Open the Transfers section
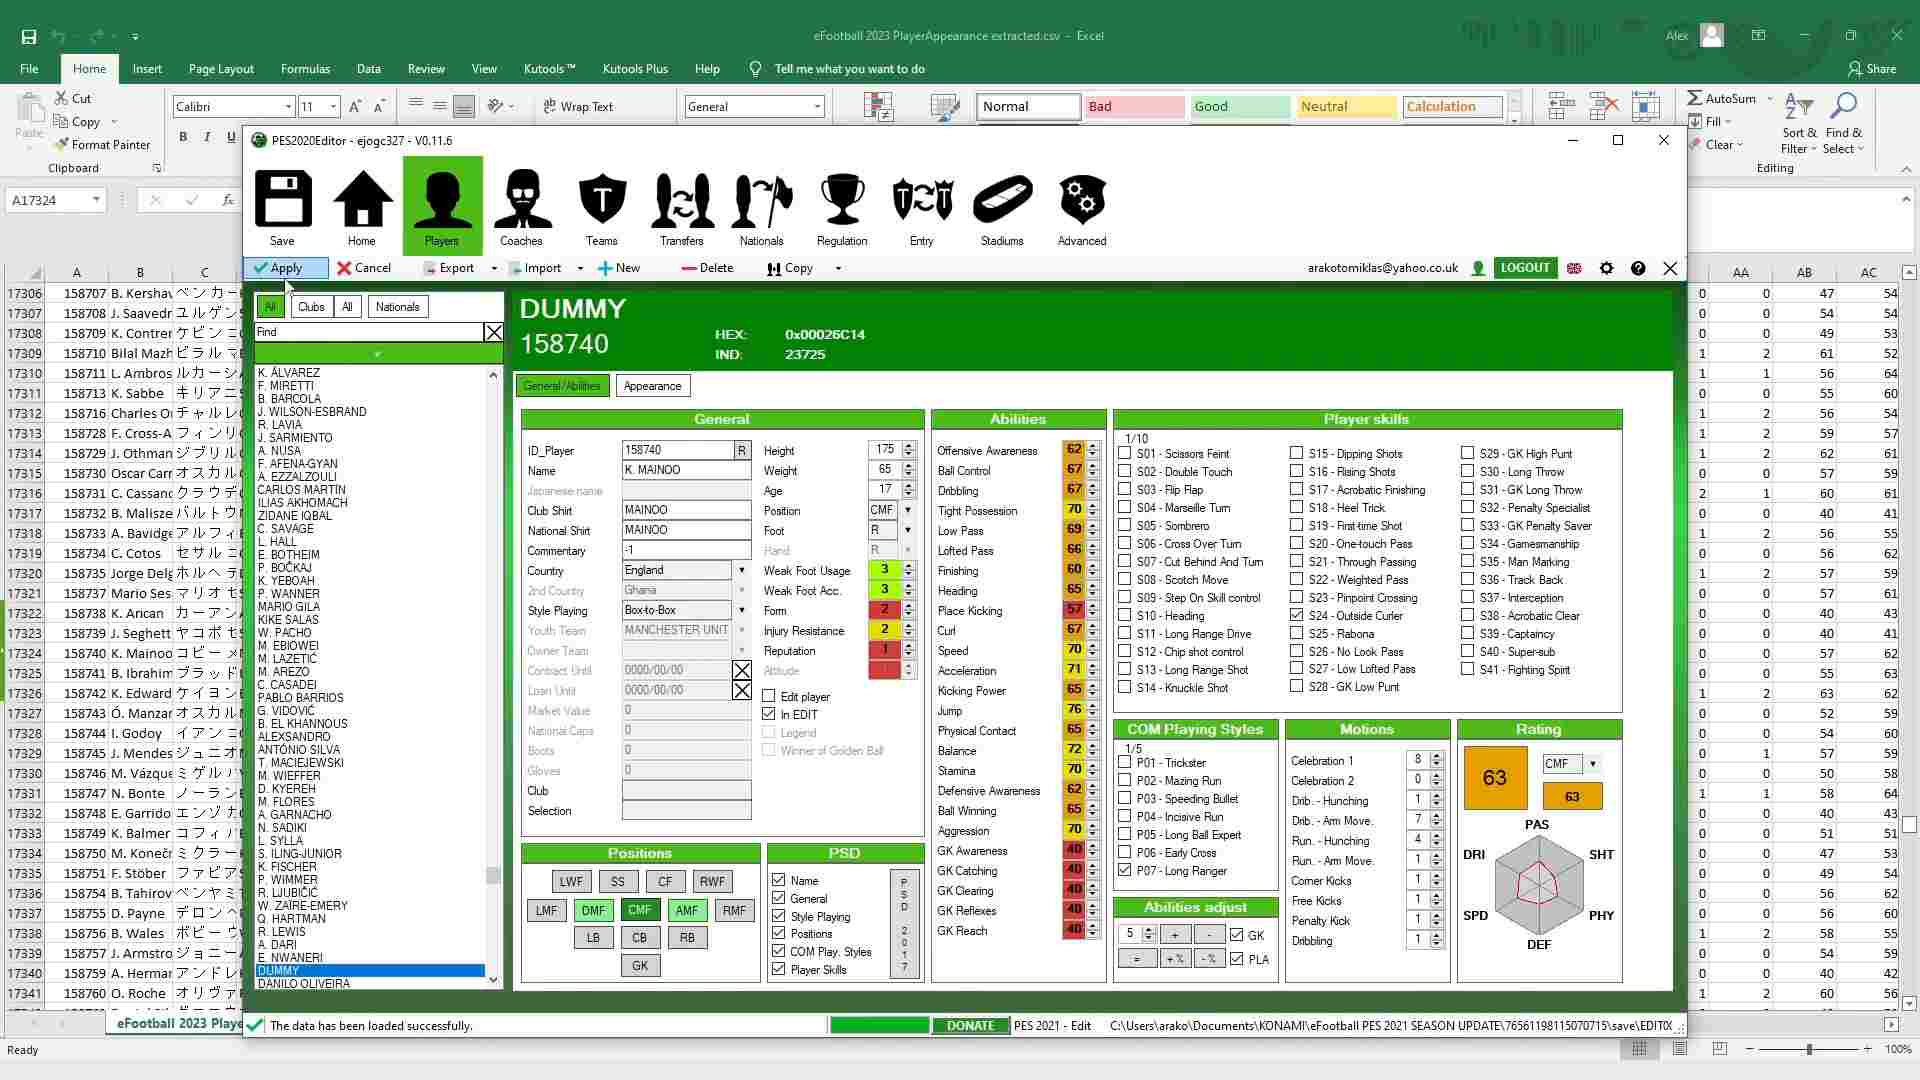The width and height of the screenshot is (1920, 1080). [682, 207]
